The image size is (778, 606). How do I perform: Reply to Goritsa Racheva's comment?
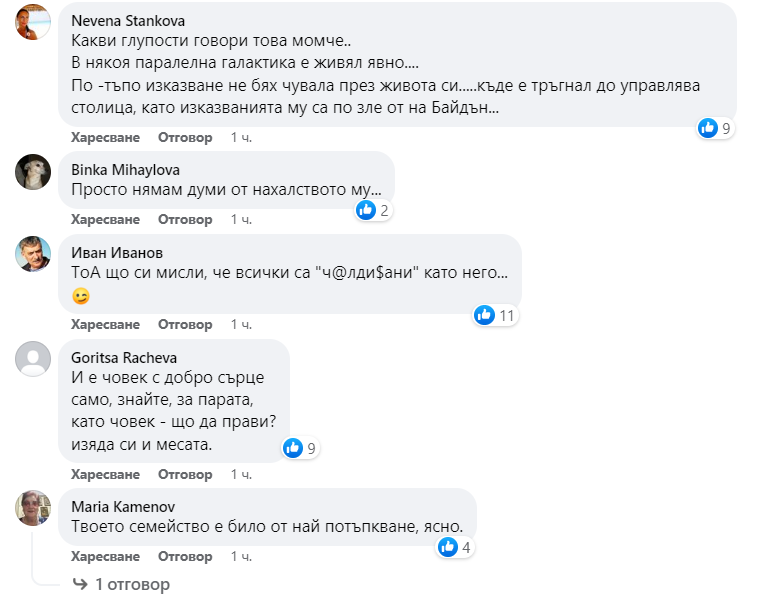[x=186, y=473]
